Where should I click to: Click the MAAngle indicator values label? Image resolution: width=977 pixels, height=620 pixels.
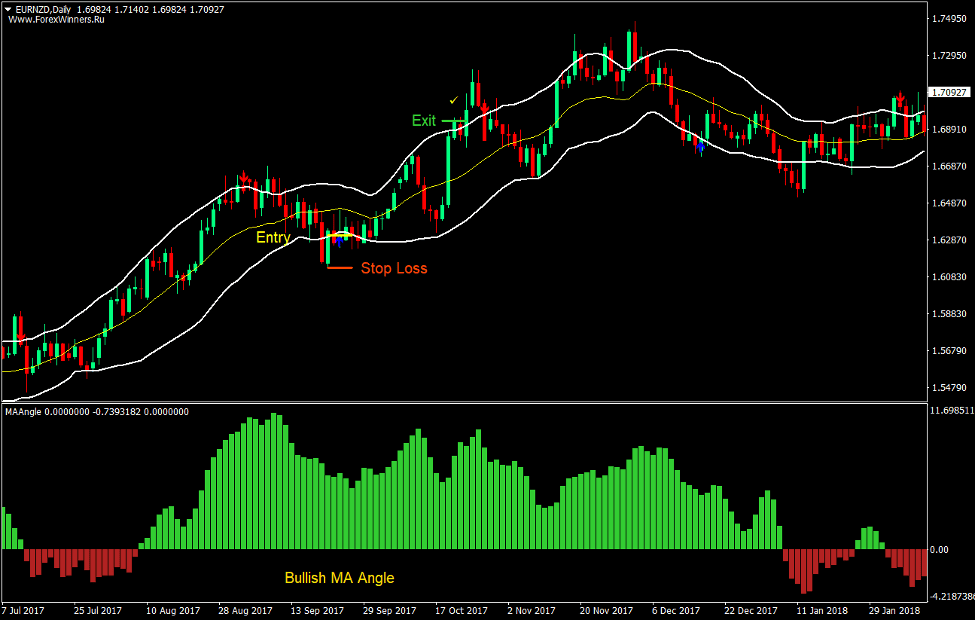(96, 411)
